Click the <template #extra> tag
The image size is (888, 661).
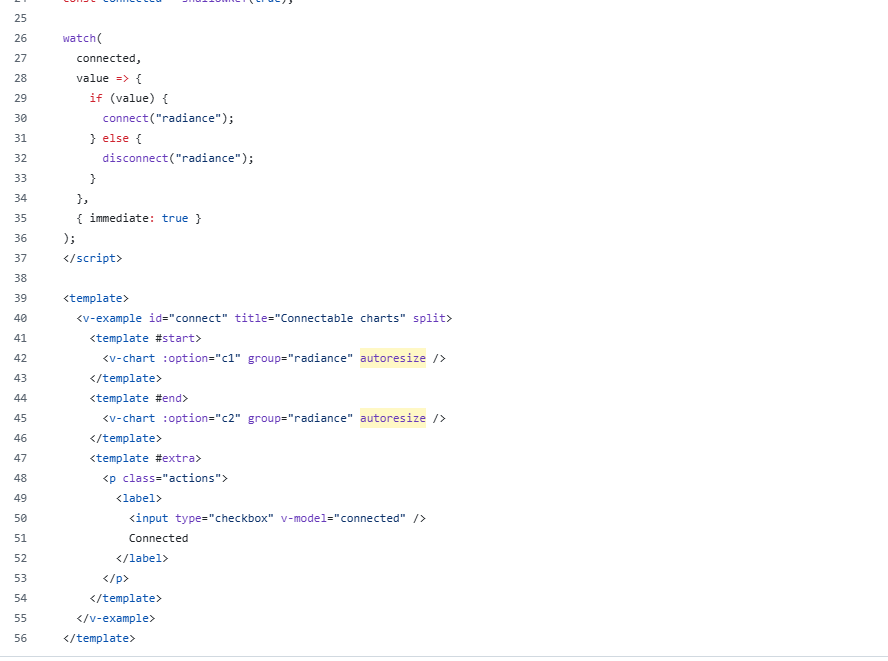(145, 459)
